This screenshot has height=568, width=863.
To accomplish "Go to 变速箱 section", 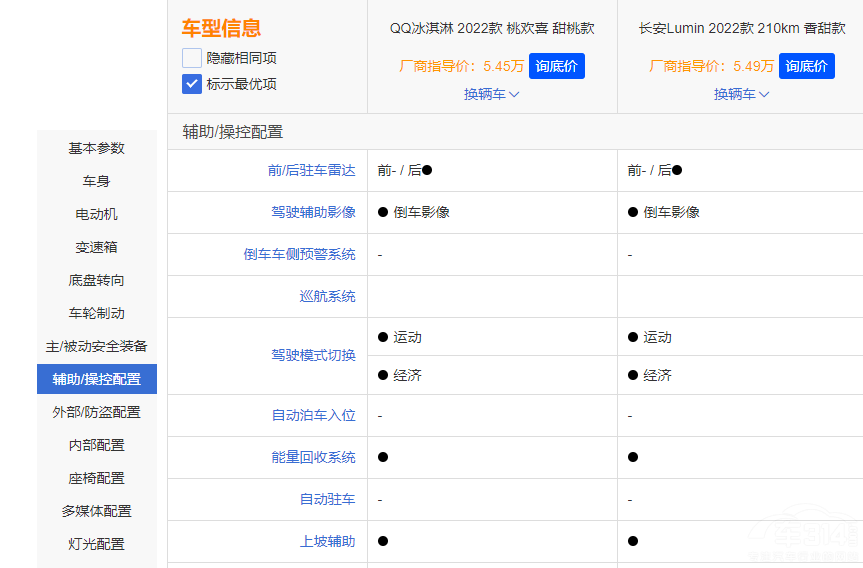I will click(97, 247).
